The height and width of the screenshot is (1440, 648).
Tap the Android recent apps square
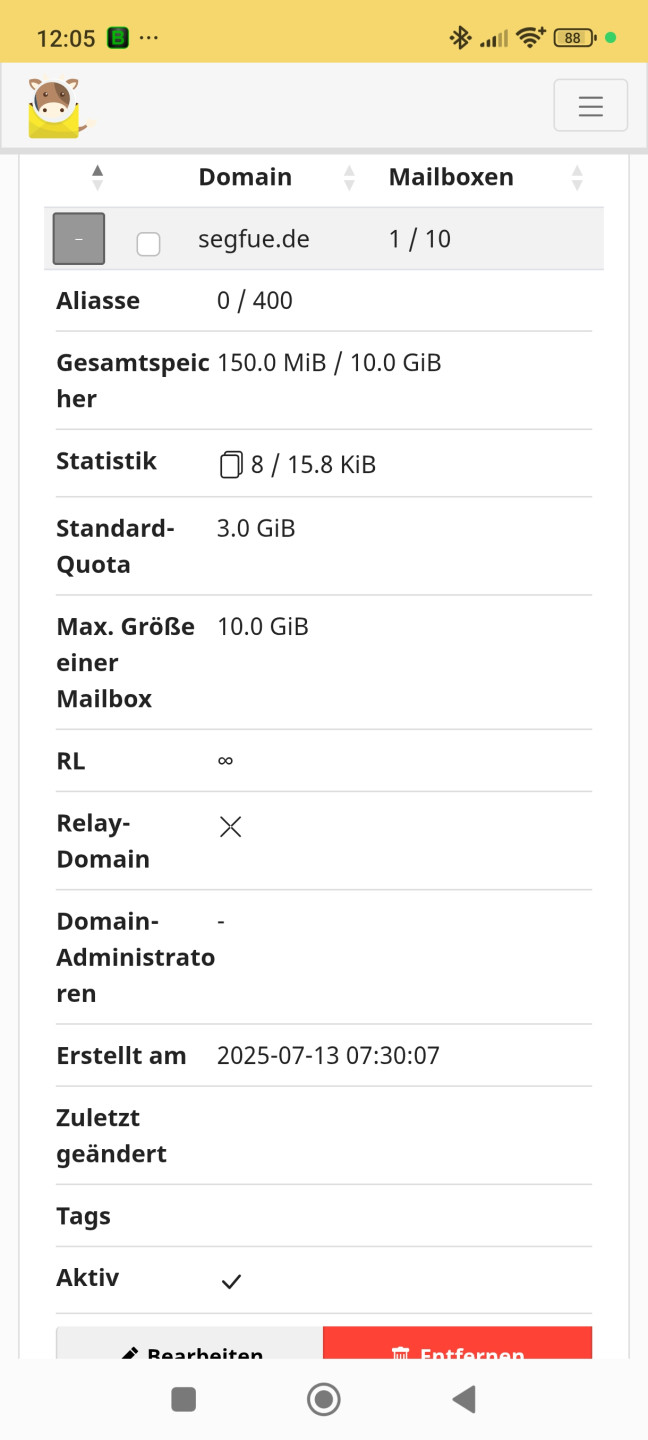click(184, 1399)
